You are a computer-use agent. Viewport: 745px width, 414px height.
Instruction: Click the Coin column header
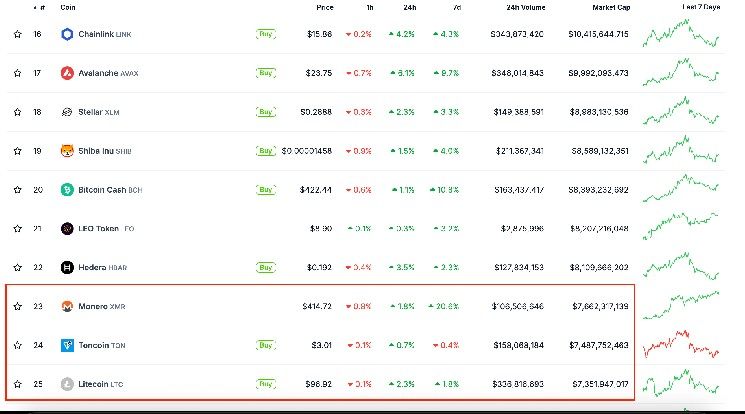click(68, 8)
